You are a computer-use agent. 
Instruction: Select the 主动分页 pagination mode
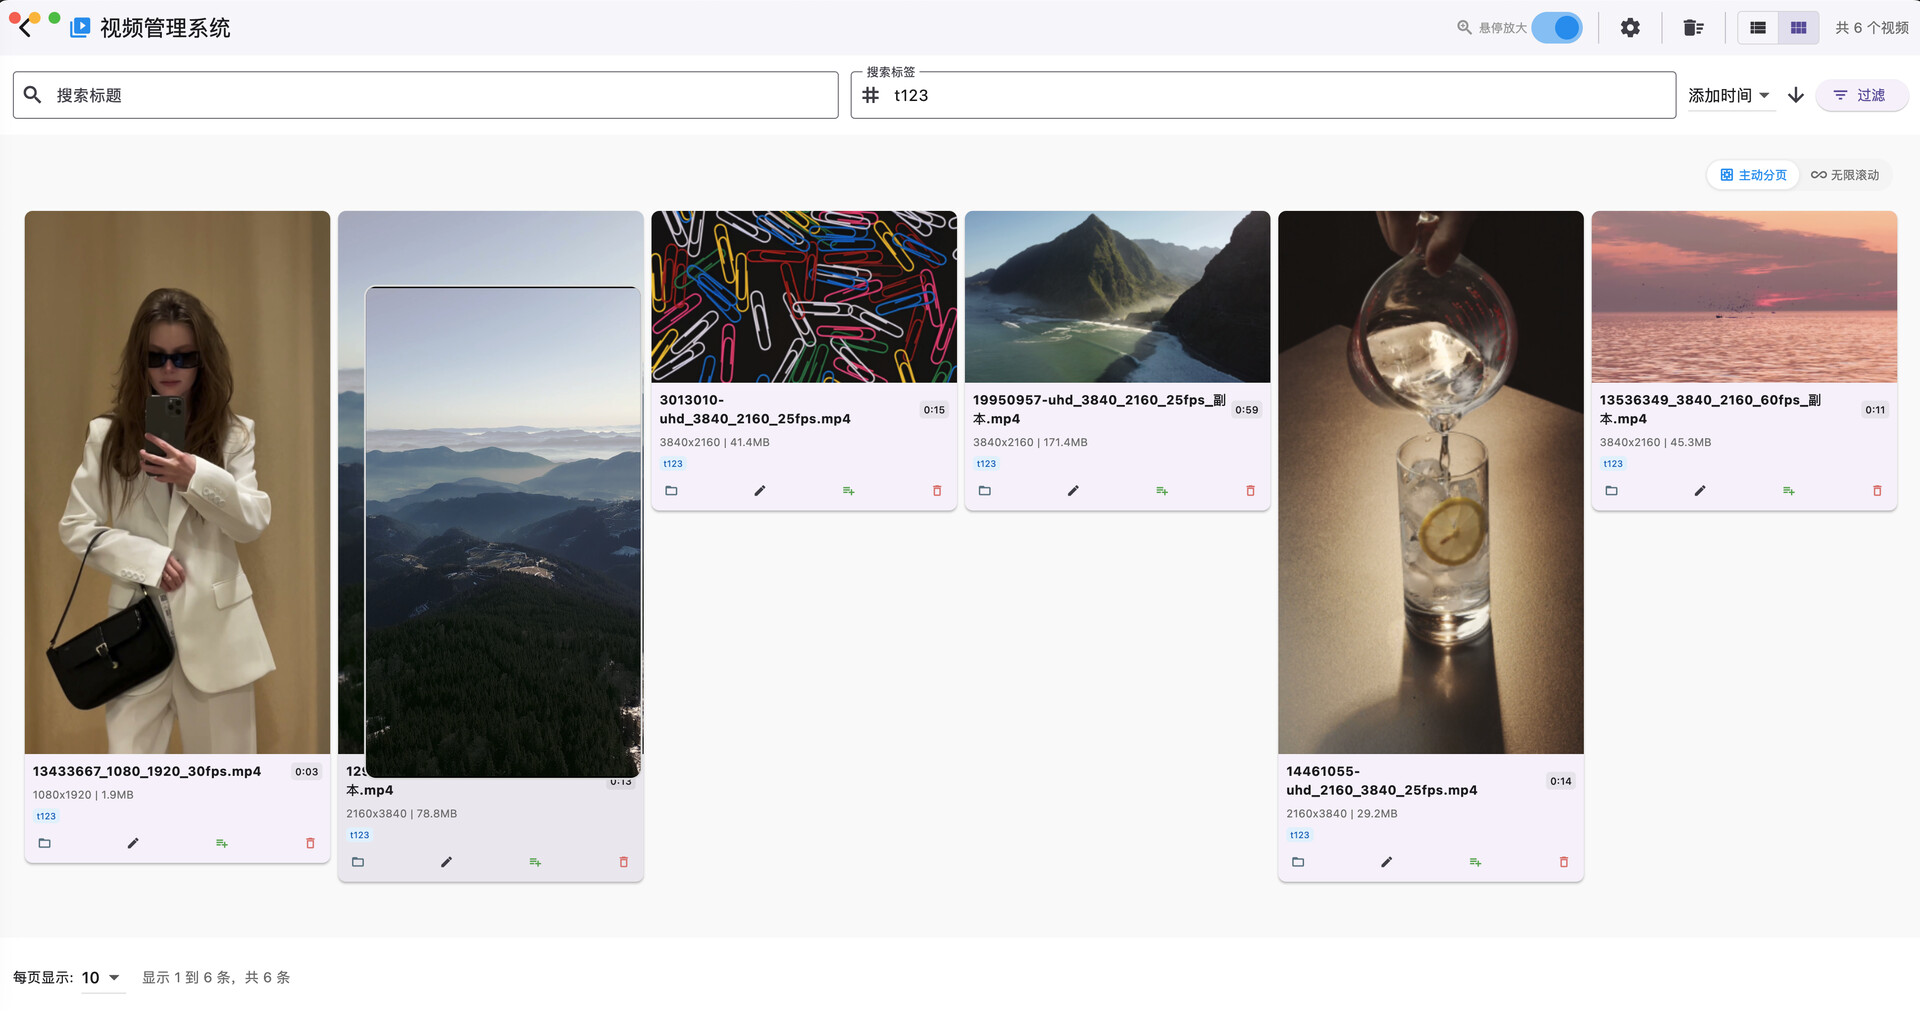click(1753, 175)
